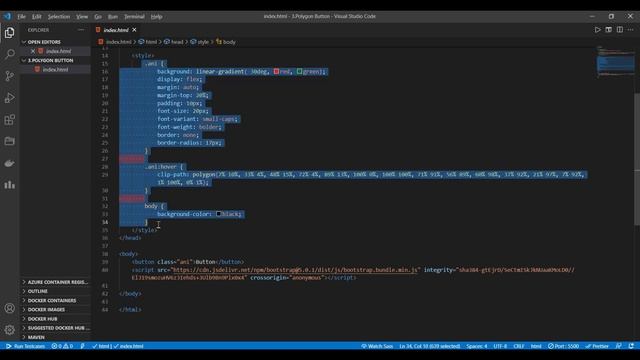Click the code minimap preview
Image resolution: width=640 pixels, height=360 pixels.
pos(615,62)
